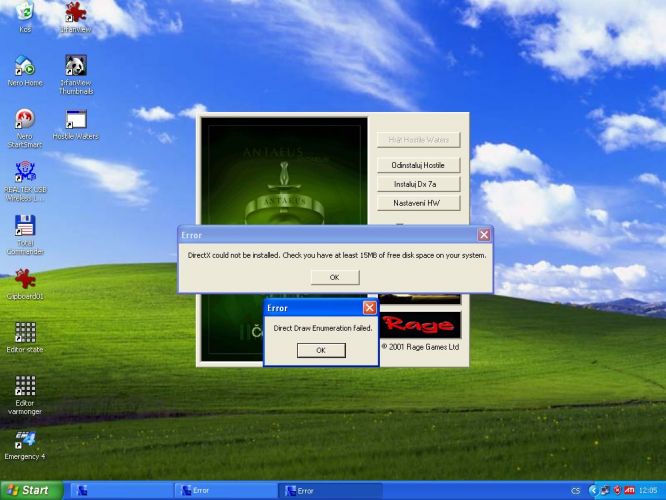Switch to the first unlabeled taskbar item

121,491
